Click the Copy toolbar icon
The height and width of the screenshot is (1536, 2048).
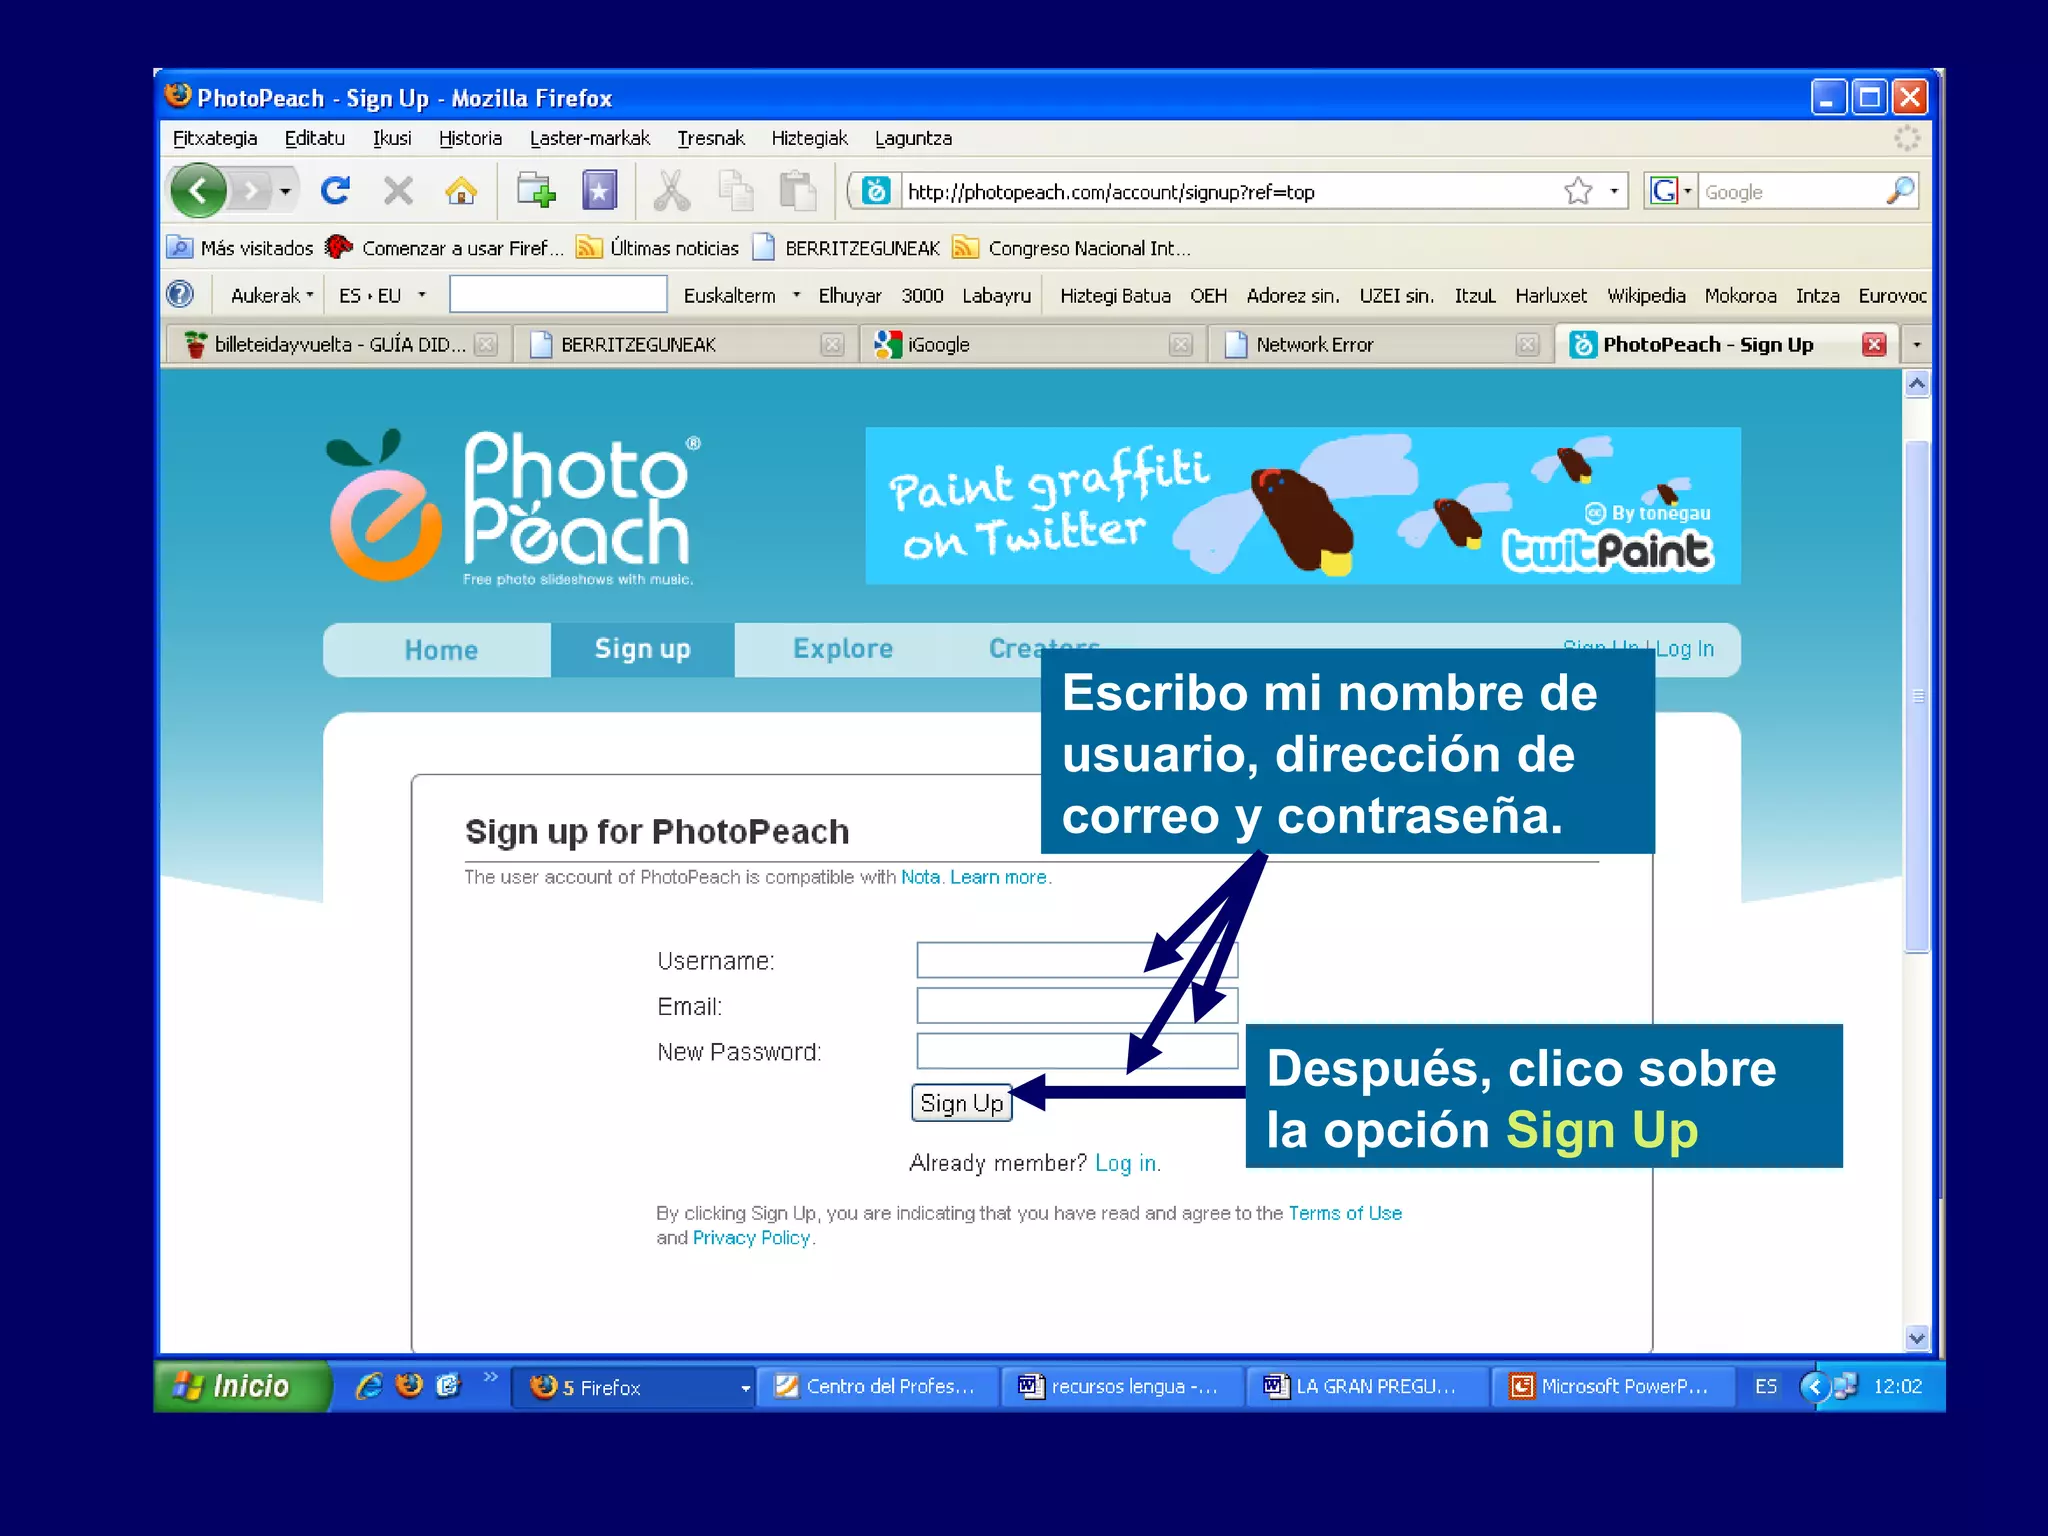736,190
